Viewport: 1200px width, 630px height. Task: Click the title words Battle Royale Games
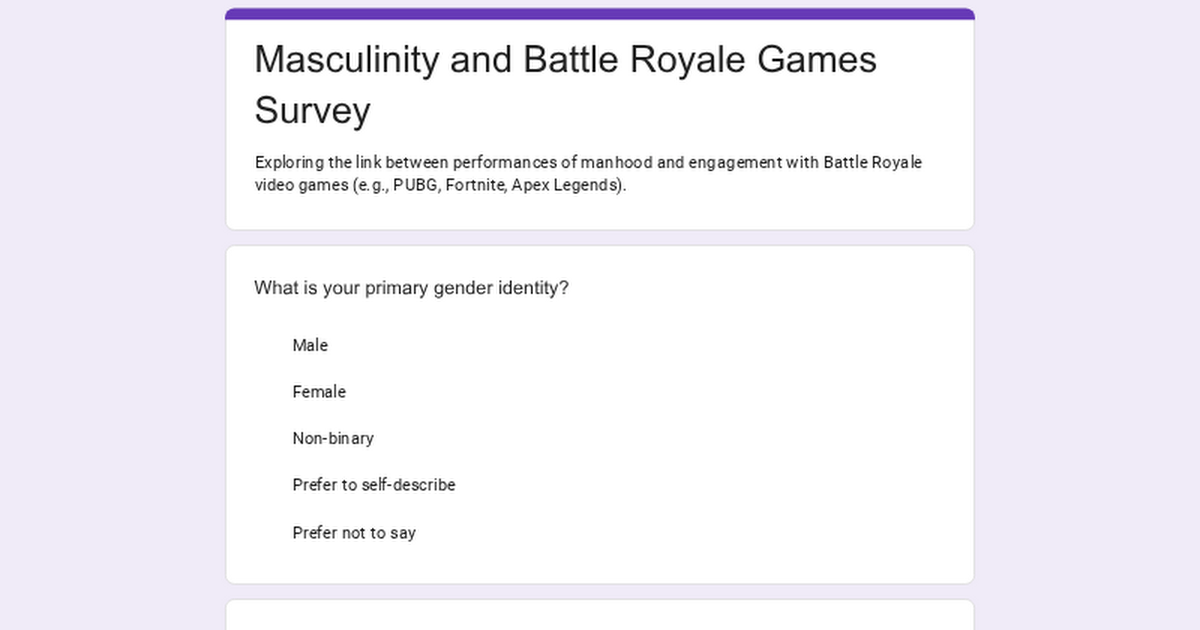[699, 60]
